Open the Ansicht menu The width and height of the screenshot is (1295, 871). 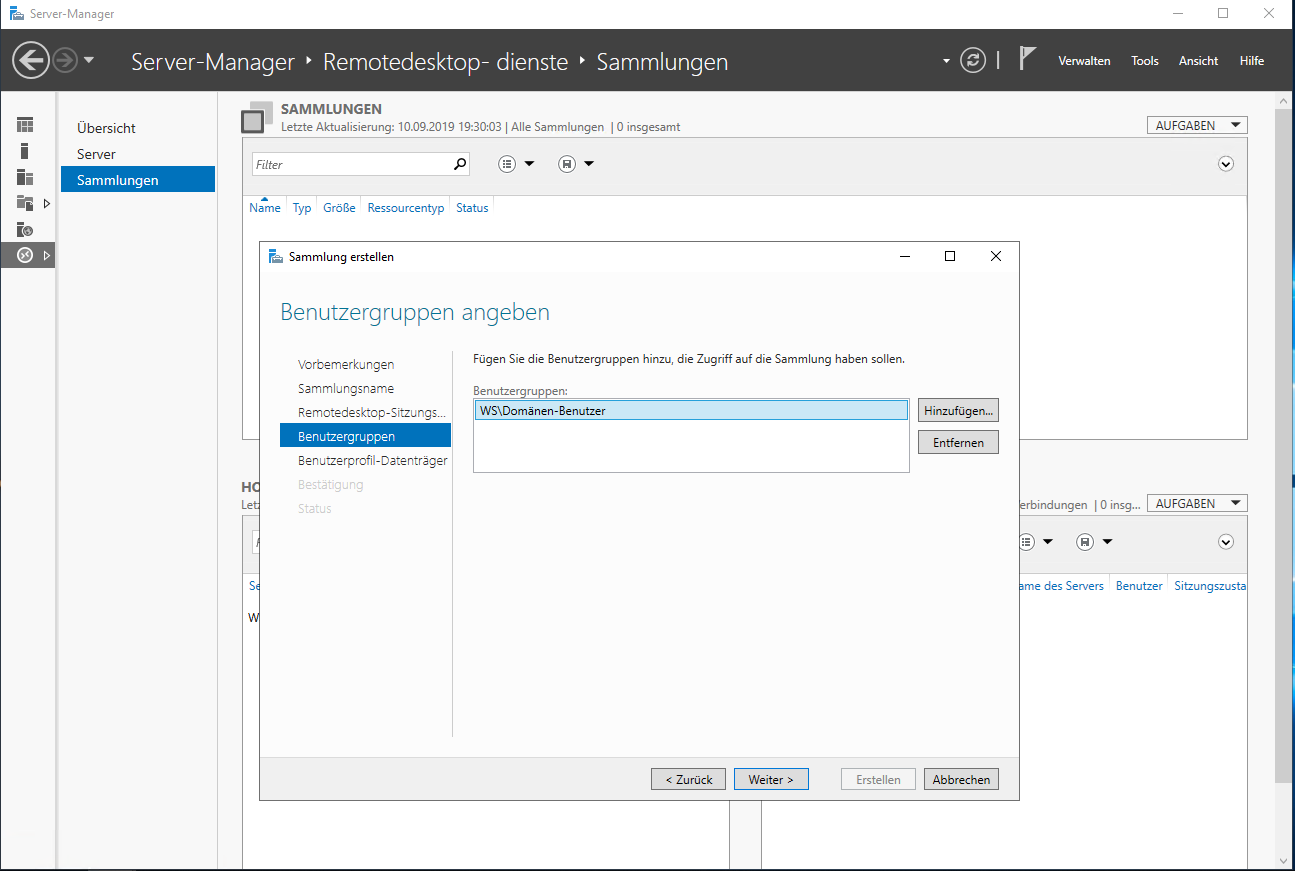1198,61
